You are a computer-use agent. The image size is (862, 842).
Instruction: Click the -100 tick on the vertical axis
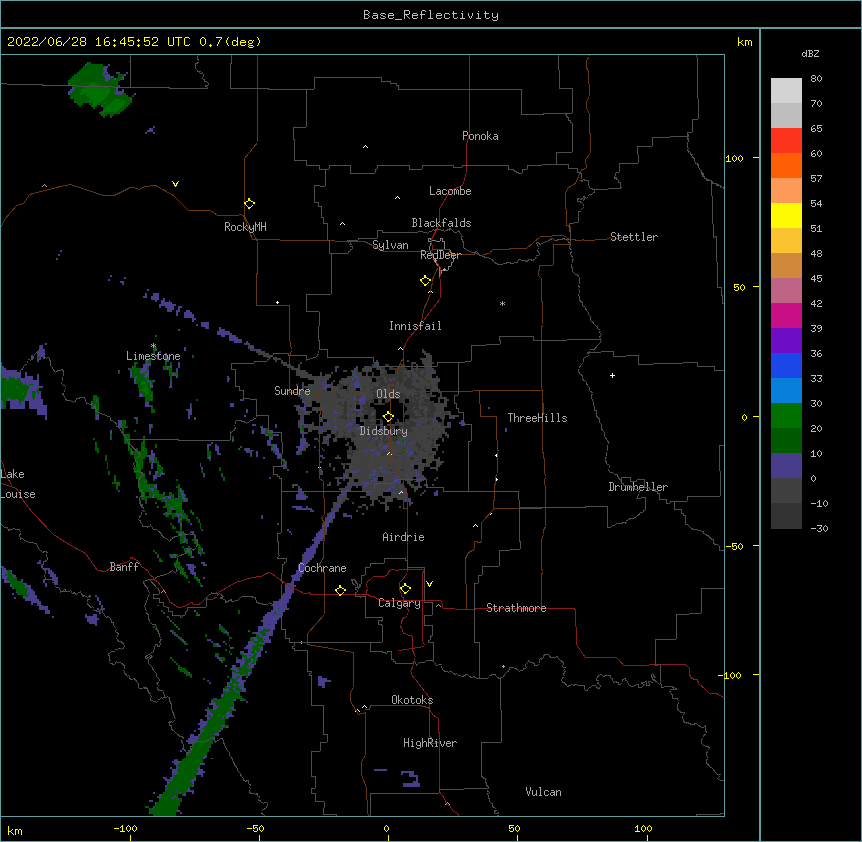(730, 675)
